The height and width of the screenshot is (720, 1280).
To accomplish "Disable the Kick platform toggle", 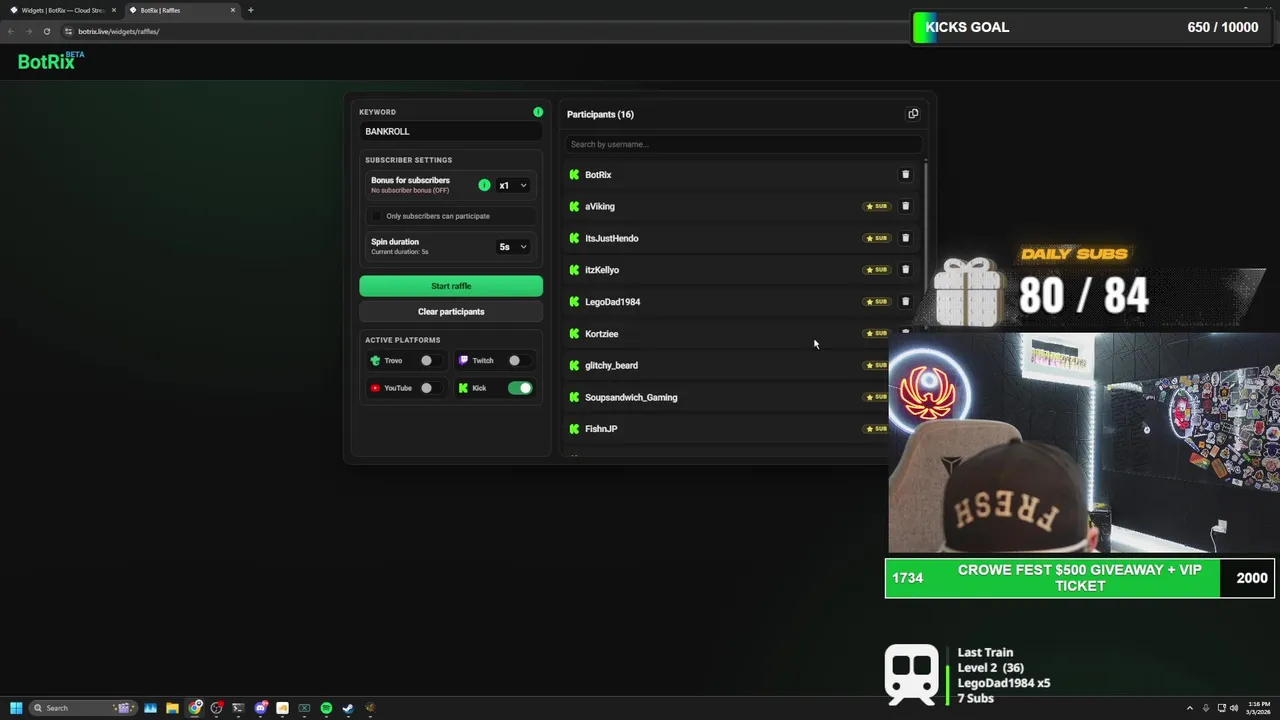I will pos(520,388).
